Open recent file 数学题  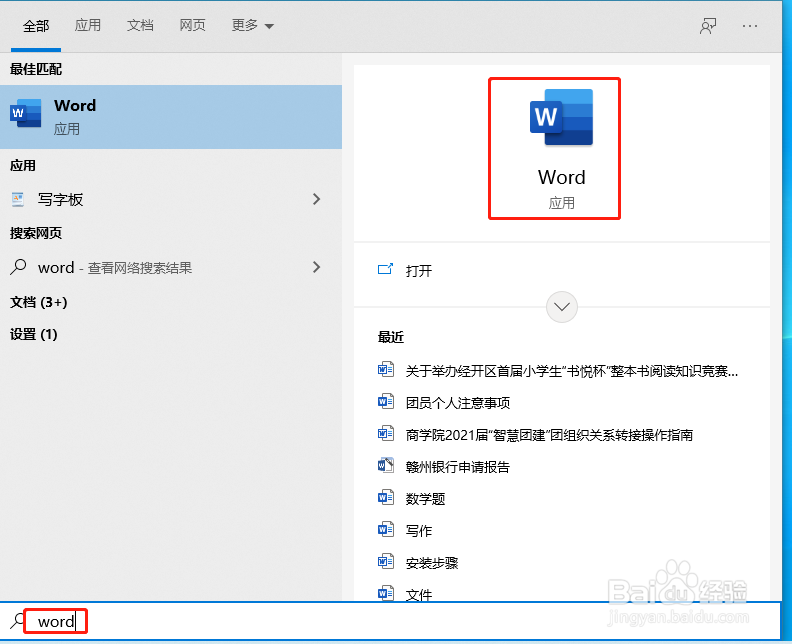[x=425, y=499]
